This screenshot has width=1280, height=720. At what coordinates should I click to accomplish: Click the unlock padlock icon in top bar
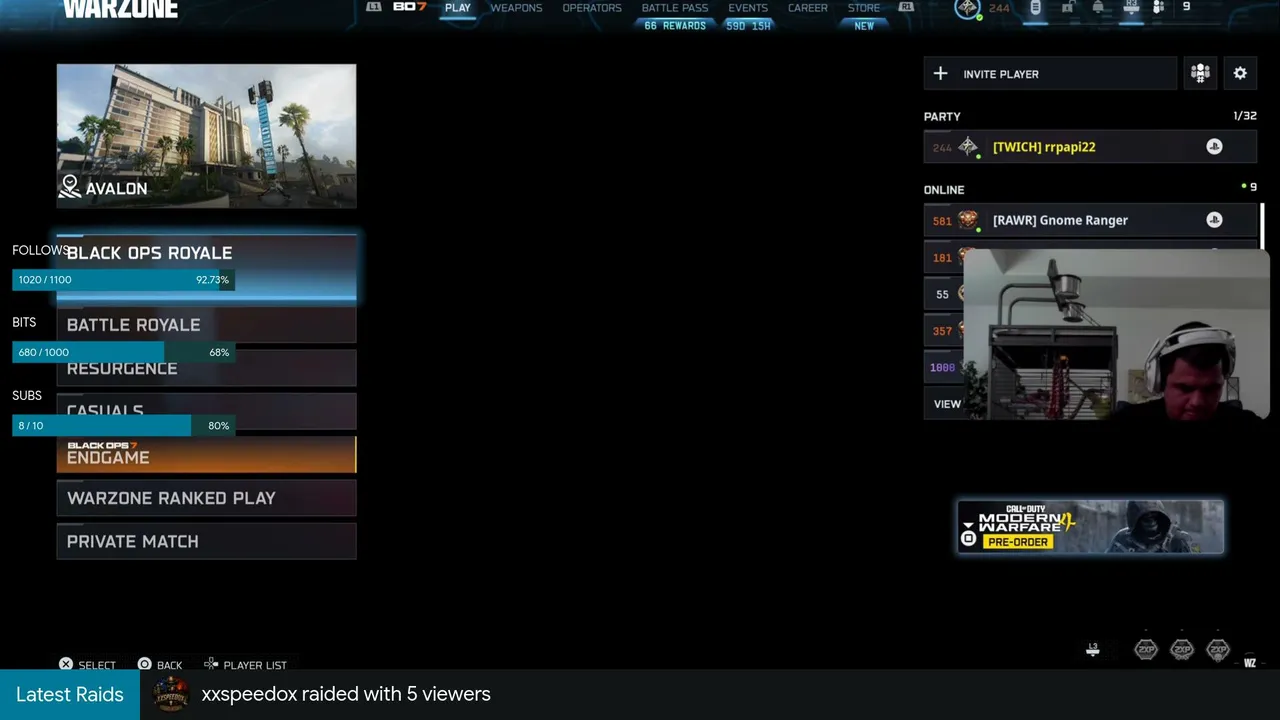point(1068,7)
